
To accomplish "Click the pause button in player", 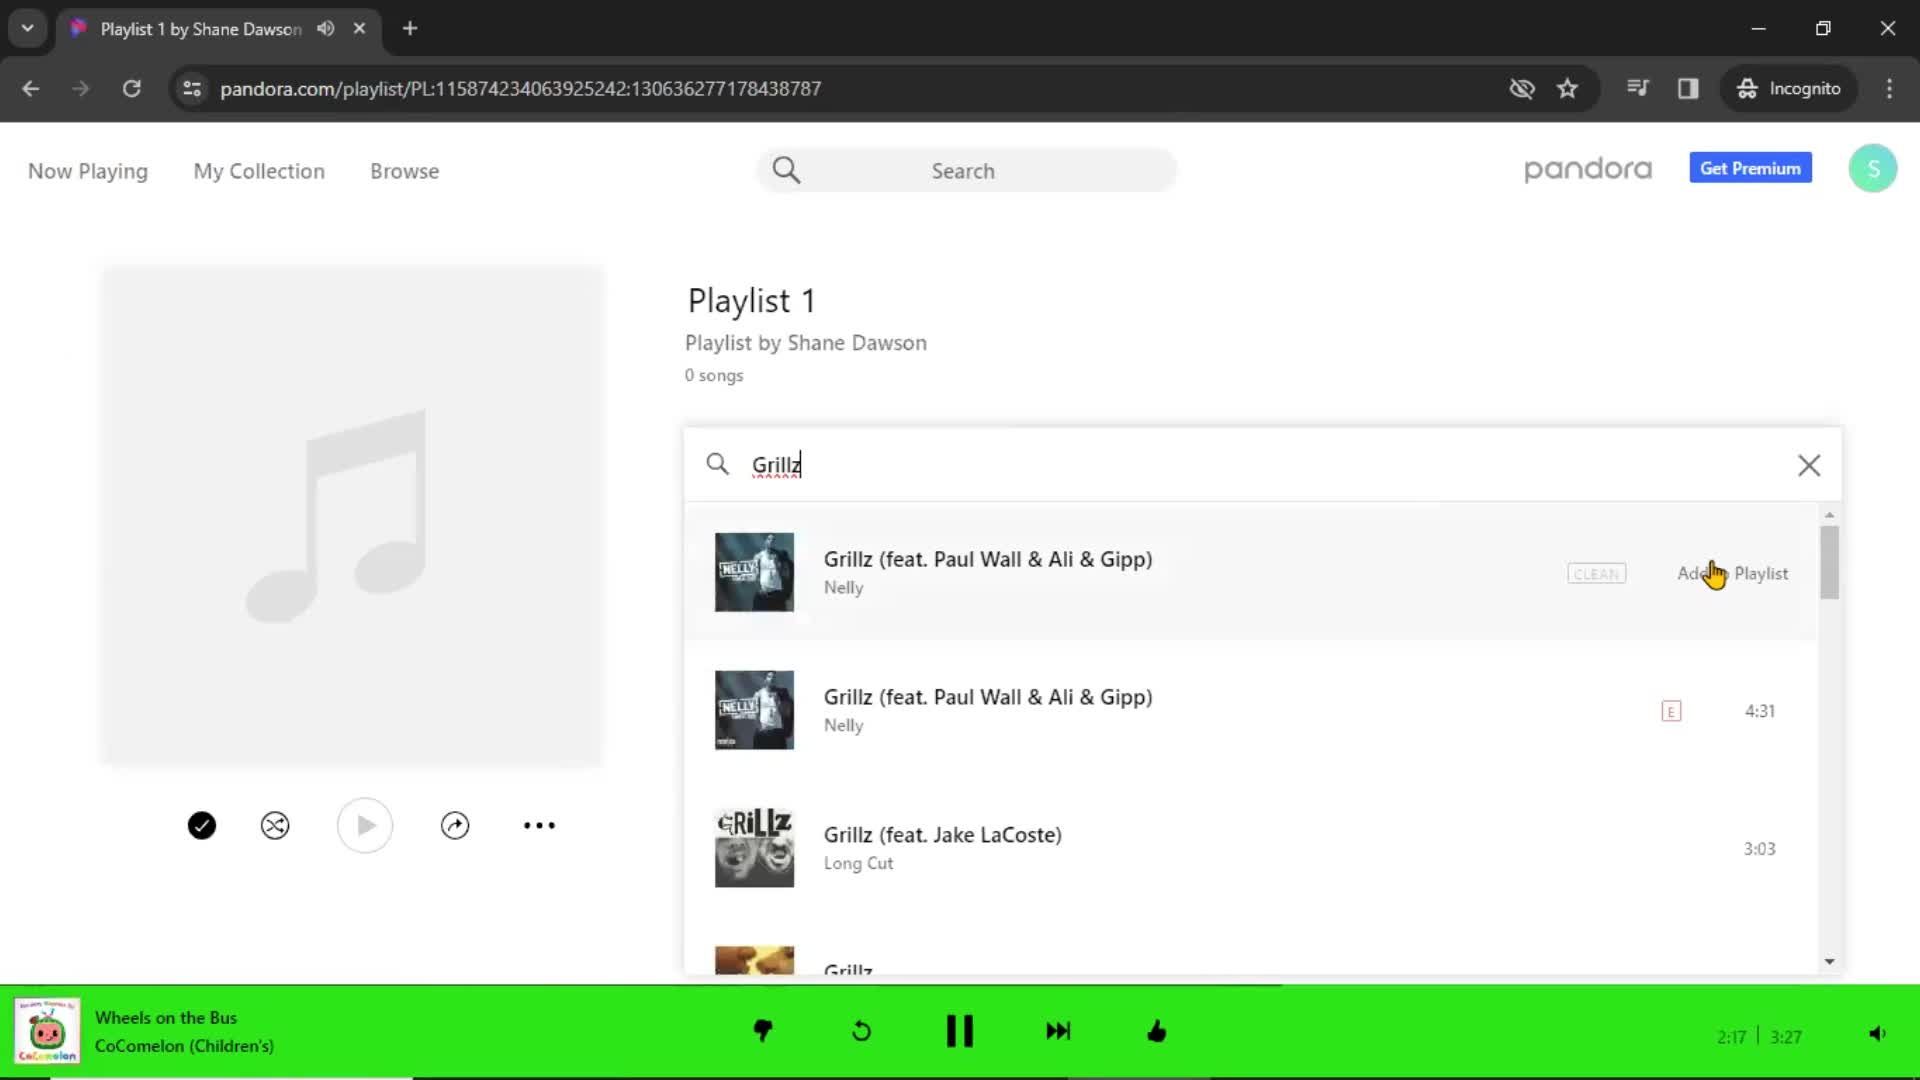I will point(959,1030).
